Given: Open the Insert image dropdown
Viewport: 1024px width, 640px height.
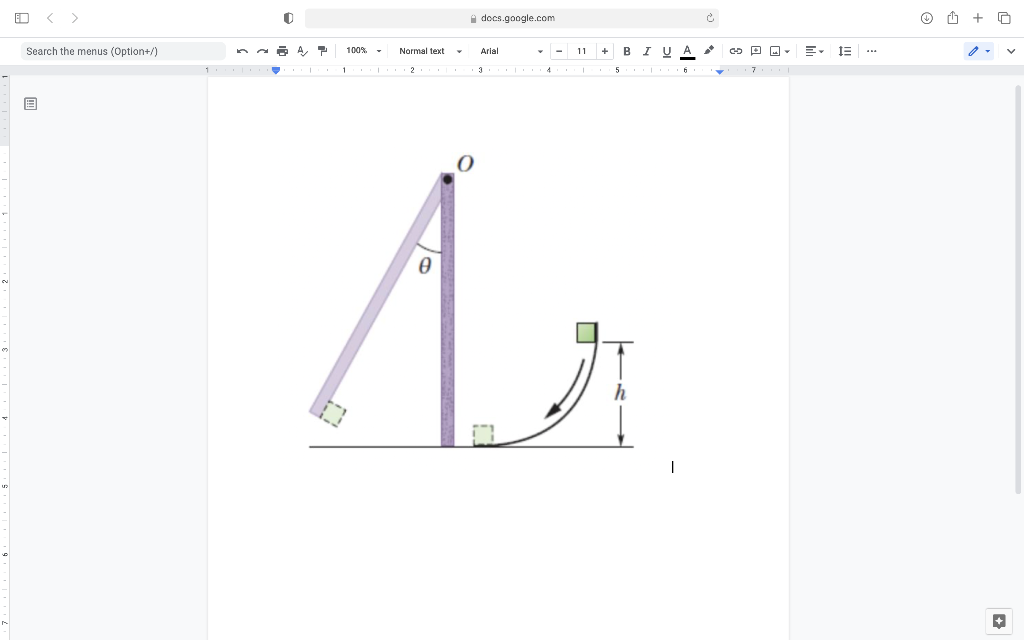Looking at the screenshot, I should click(x=780, y=51).
